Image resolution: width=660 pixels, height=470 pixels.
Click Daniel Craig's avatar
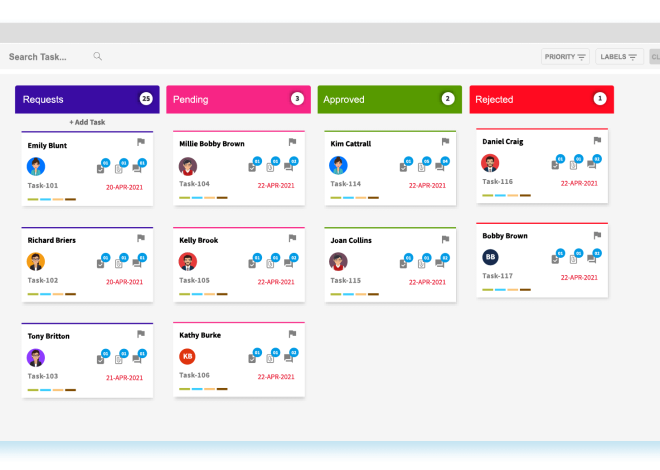coord(490,163)
